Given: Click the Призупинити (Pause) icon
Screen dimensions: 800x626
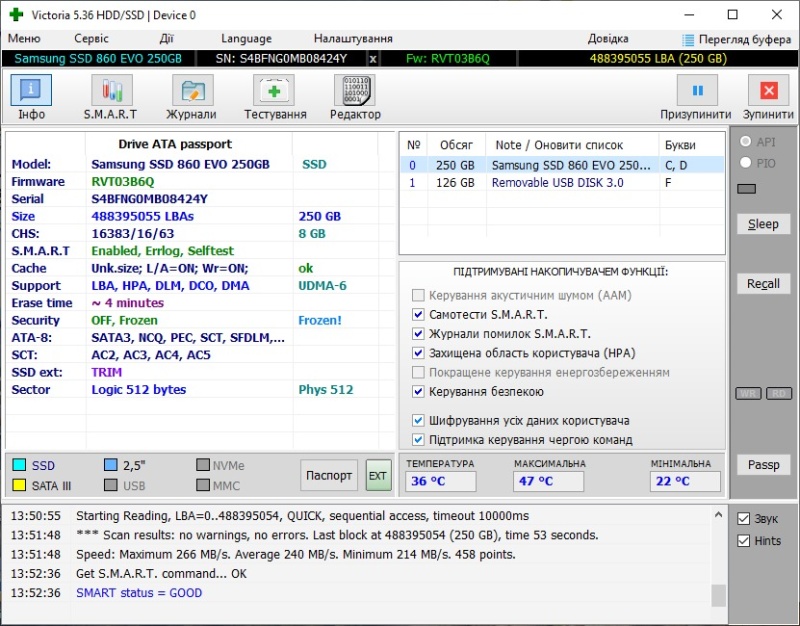Looking at the screenshot, I should point(697,90).
